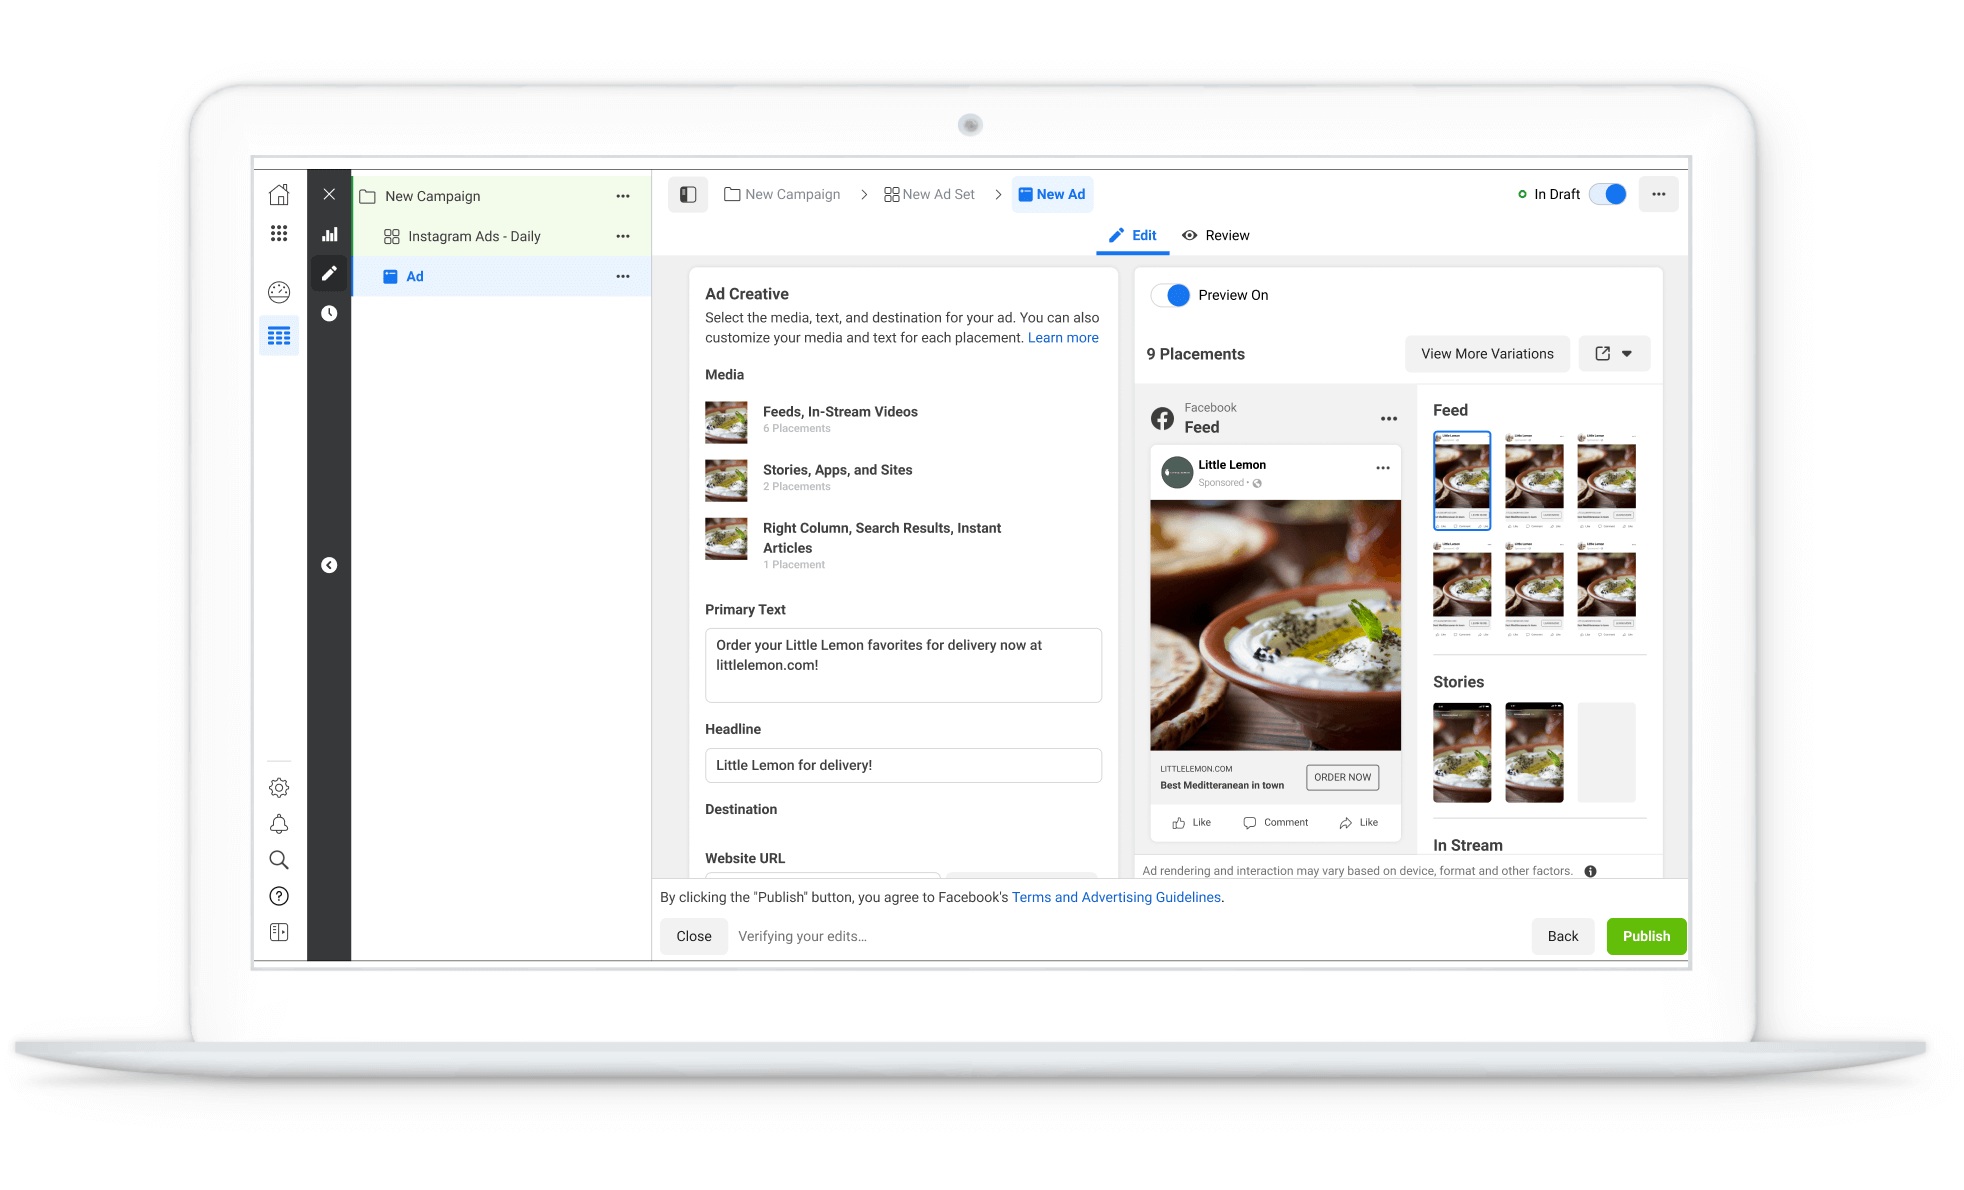Select the second Stories preview thumbnail

tap(1534, 753)
